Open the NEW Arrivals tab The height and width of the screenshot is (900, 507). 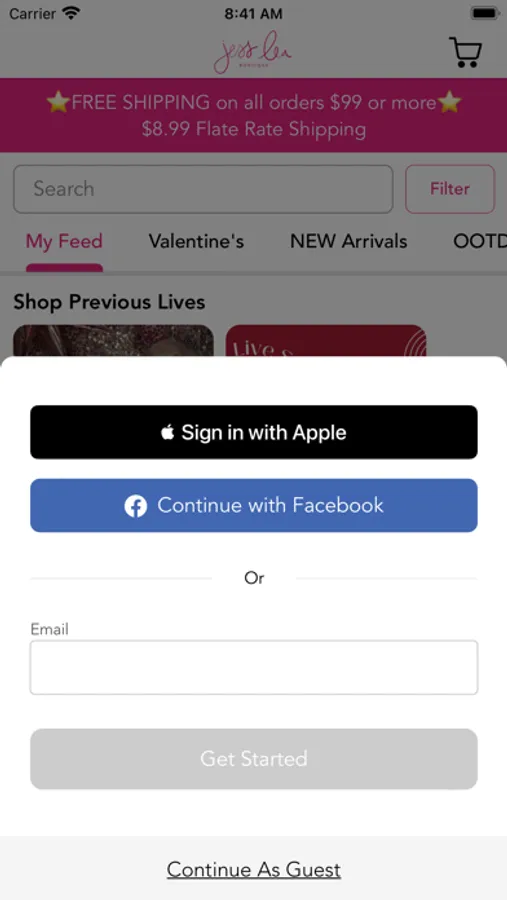point(349,242)
